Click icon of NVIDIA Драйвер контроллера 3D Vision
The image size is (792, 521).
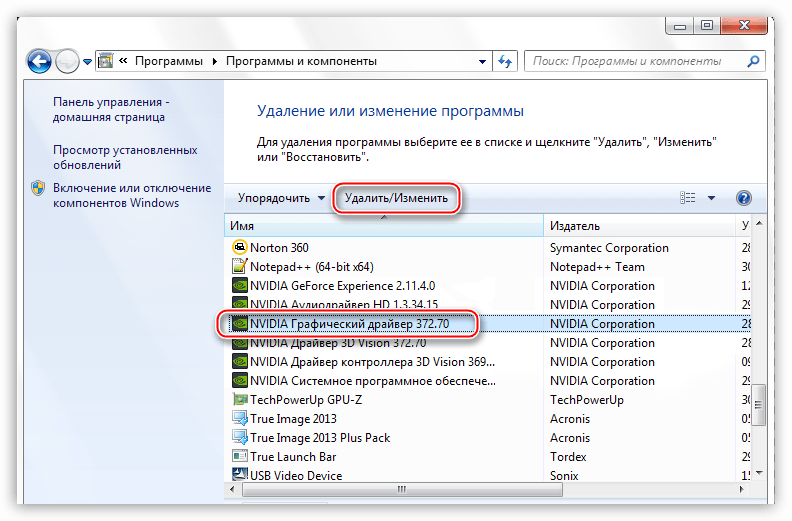click(x=239, y=361)
